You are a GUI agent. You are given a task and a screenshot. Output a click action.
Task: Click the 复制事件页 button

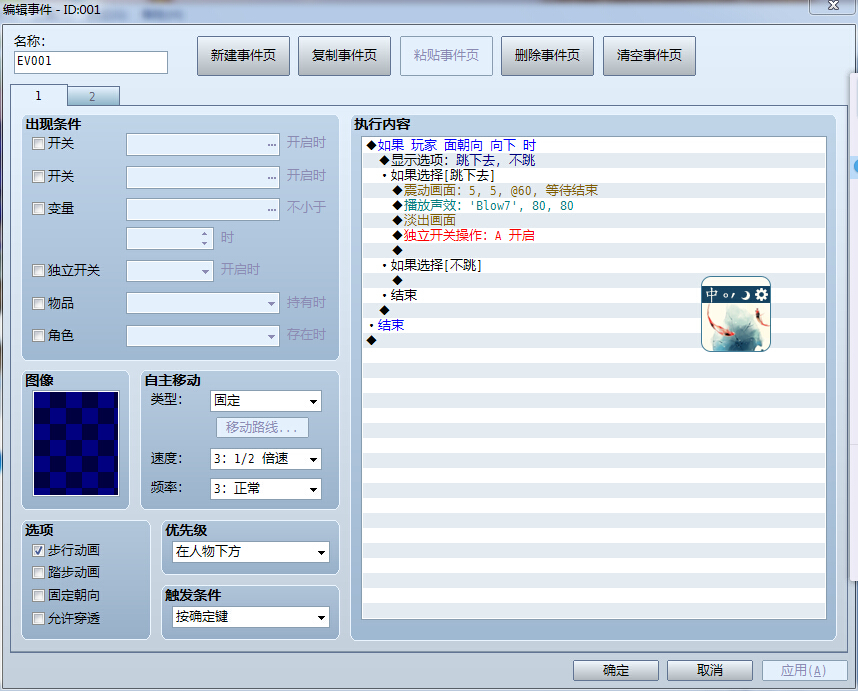point(345,56)
